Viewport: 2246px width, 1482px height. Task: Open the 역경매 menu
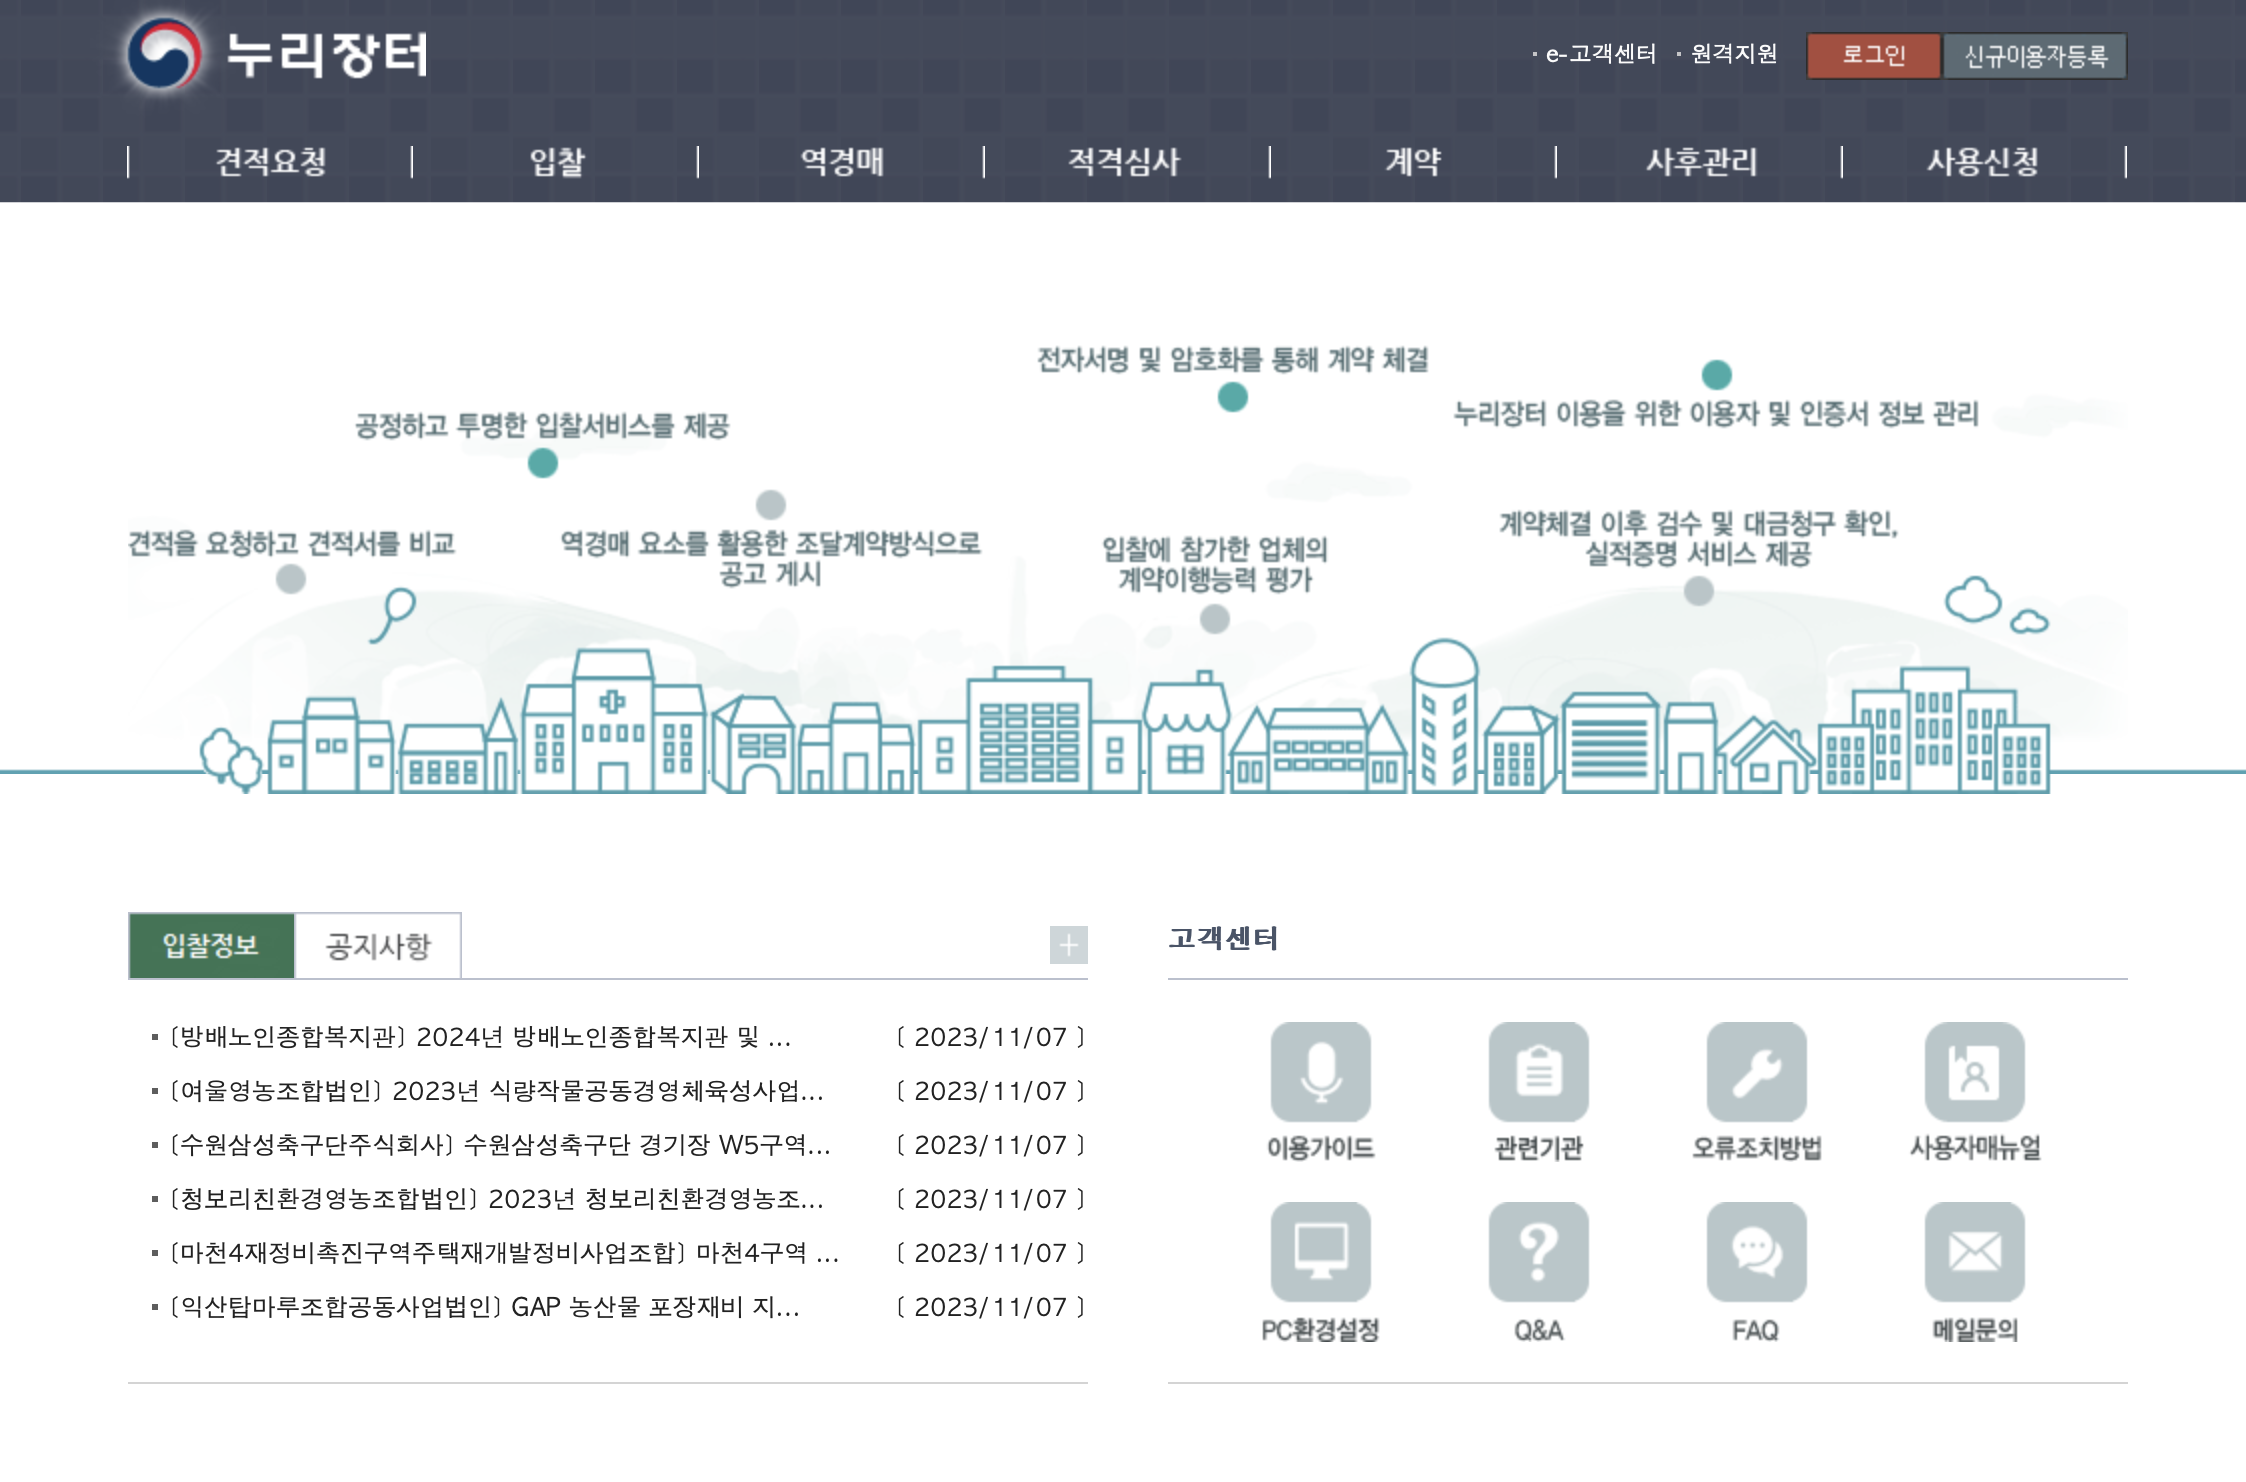840,162
